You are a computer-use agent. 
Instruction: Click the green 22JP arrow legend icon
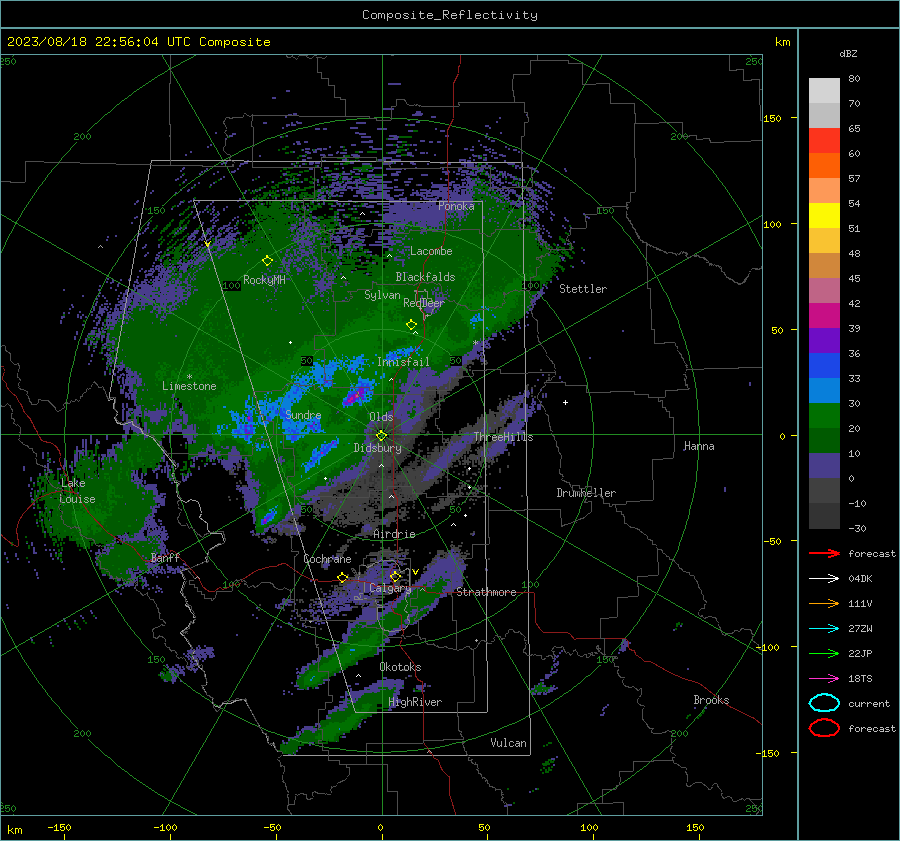[824, 653]
